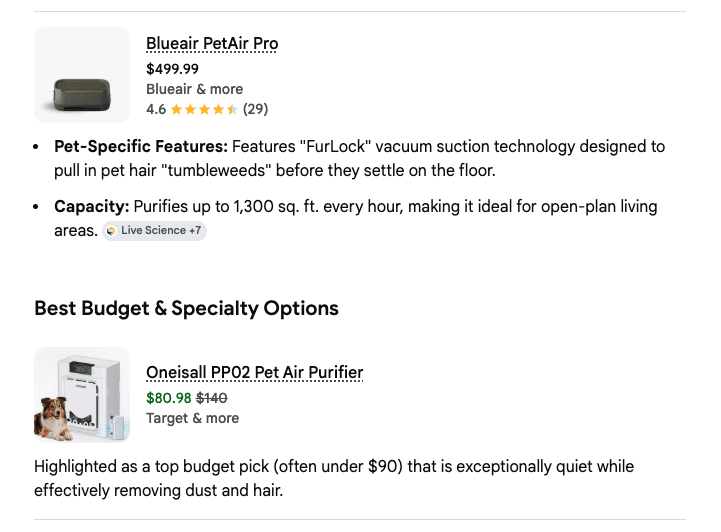The width and height of the screenshot is (721, 532).
Task: Open the "Blueair & more" sellers link
Action: (194, 89)
